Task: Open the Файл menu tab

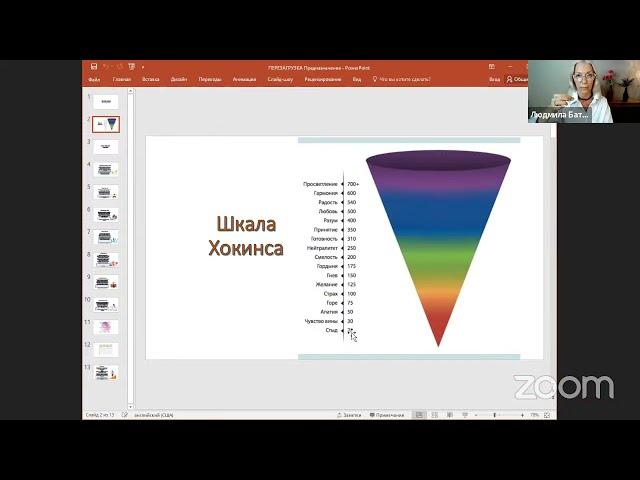Action: click(94, 79)
